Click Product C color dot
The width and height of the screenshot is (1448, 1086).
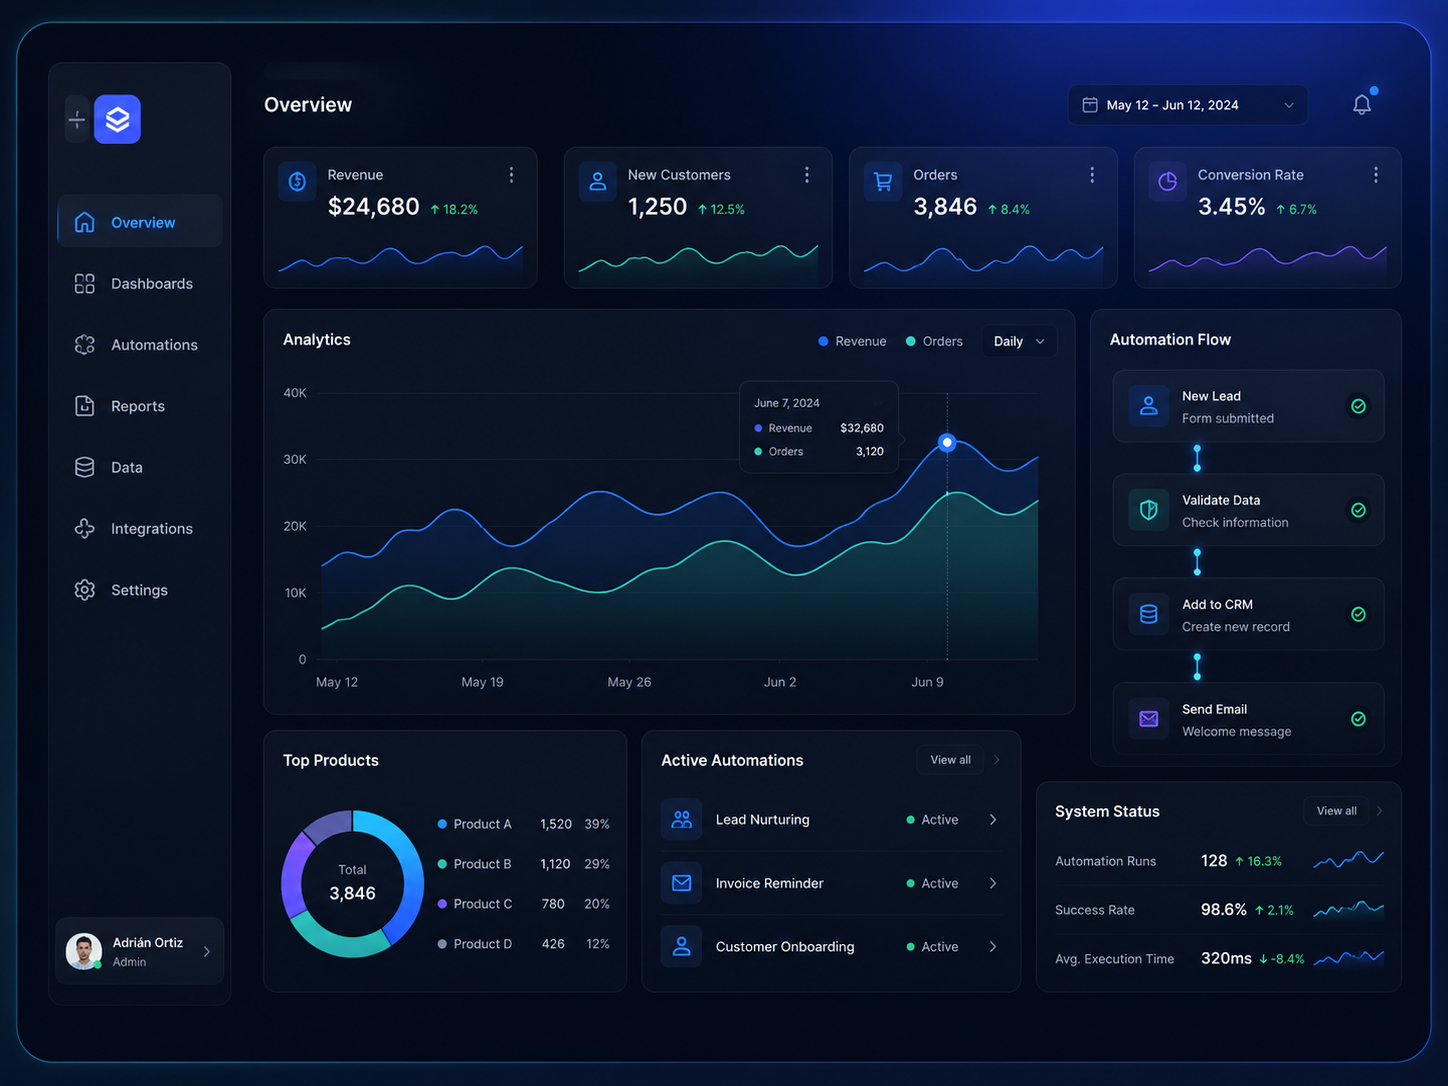[x=442, y=904]
